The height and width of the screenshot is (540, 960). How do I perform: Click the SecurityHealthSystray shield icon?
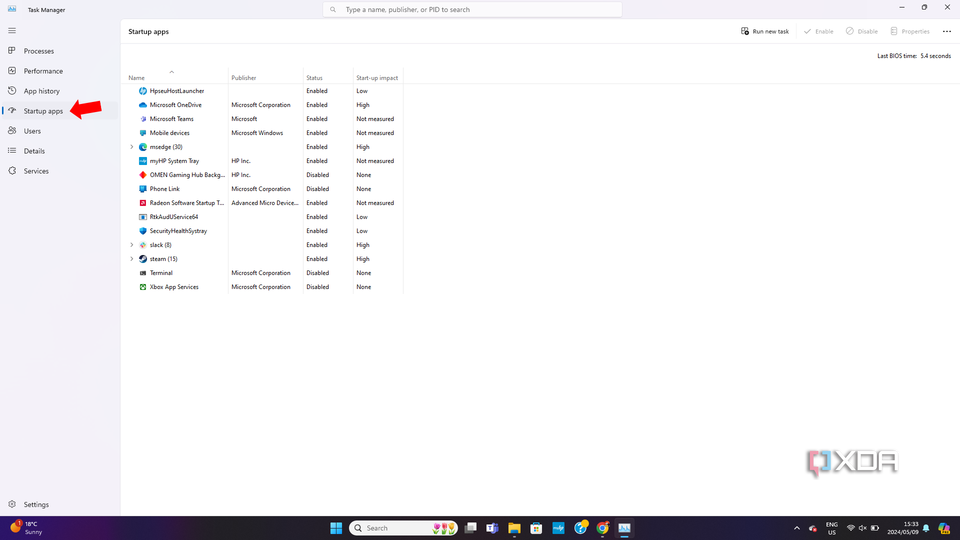coord(143,231)
